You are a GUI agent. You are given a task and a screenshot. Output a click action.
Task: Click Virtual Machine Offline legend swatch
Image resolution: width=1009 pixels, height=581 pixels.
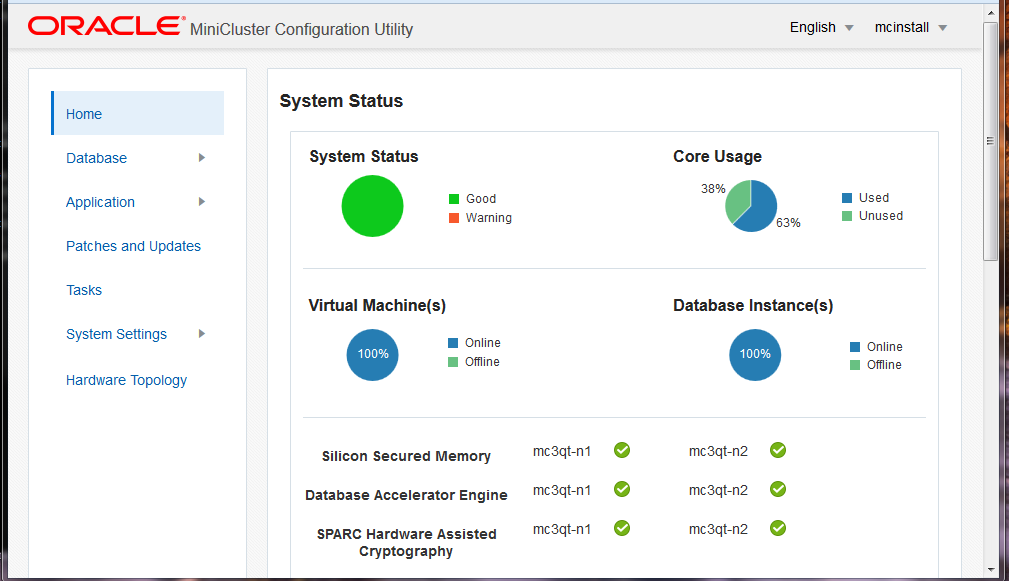453,362
